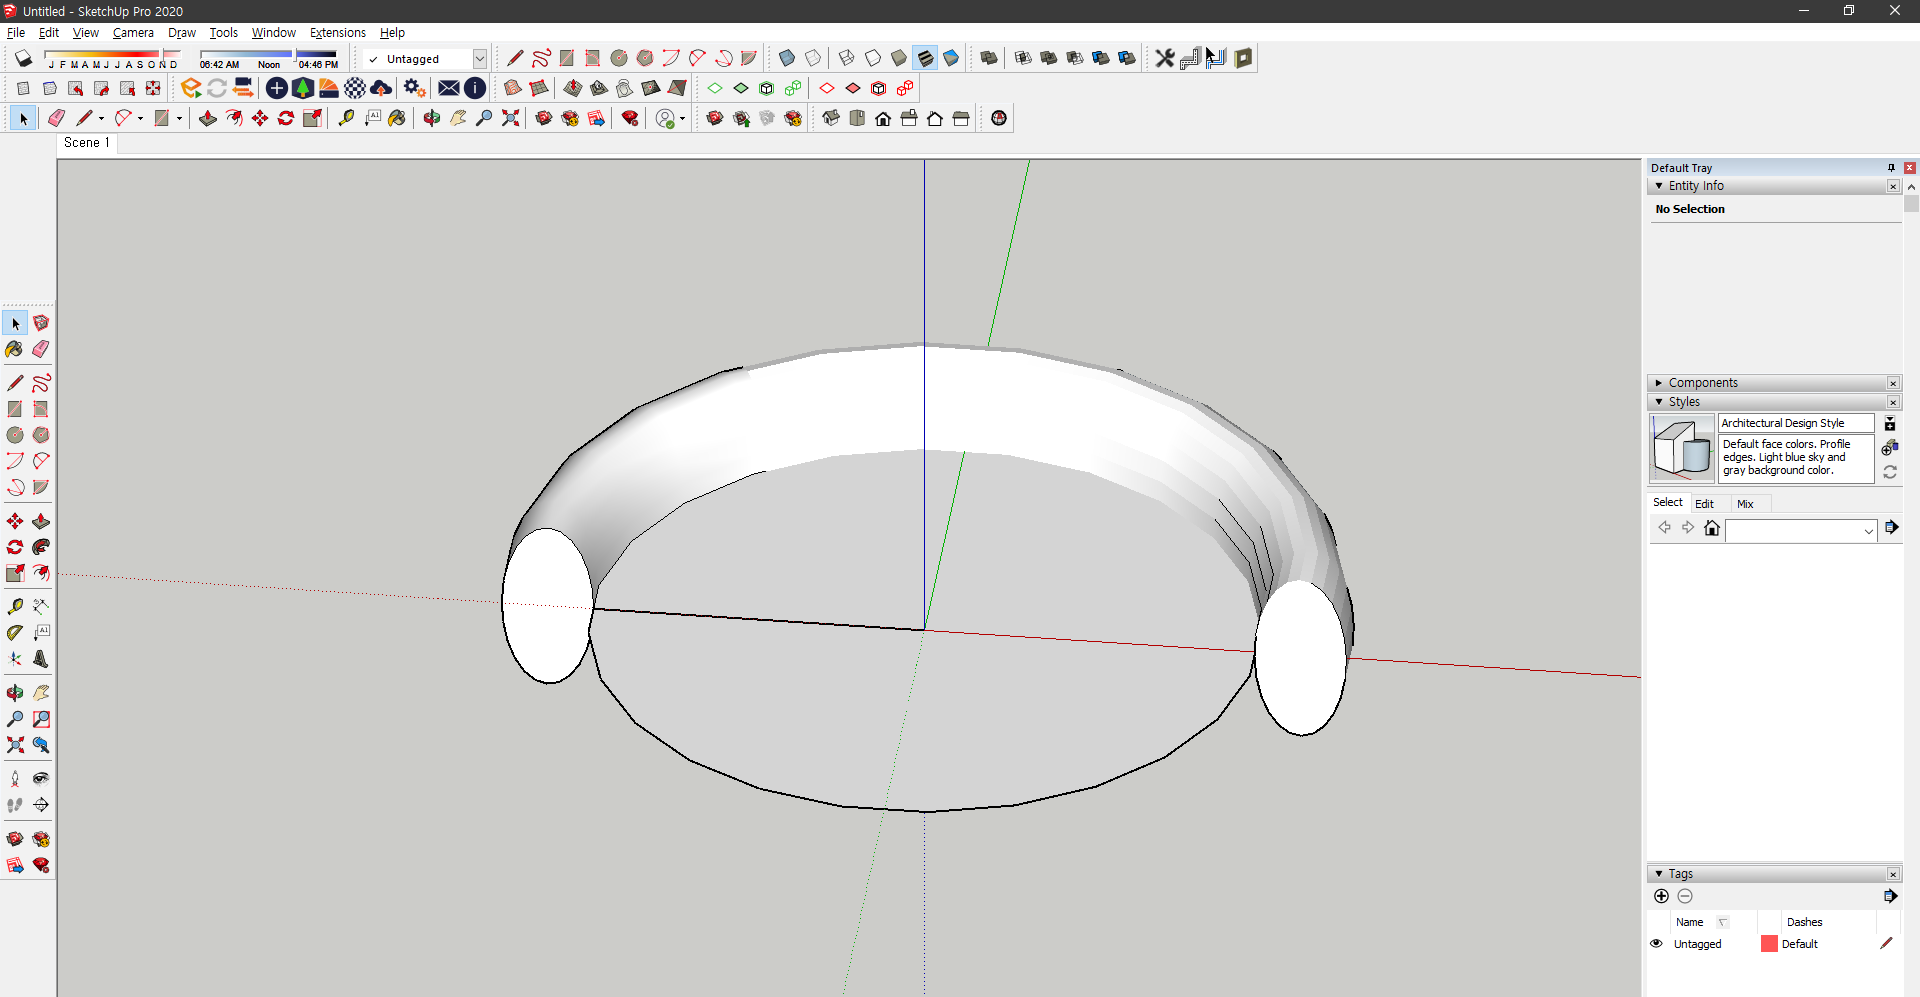This screenshot has width=1920, height=997.
Task: Click the styles In Model home button
Action: tap(1712, 528)
